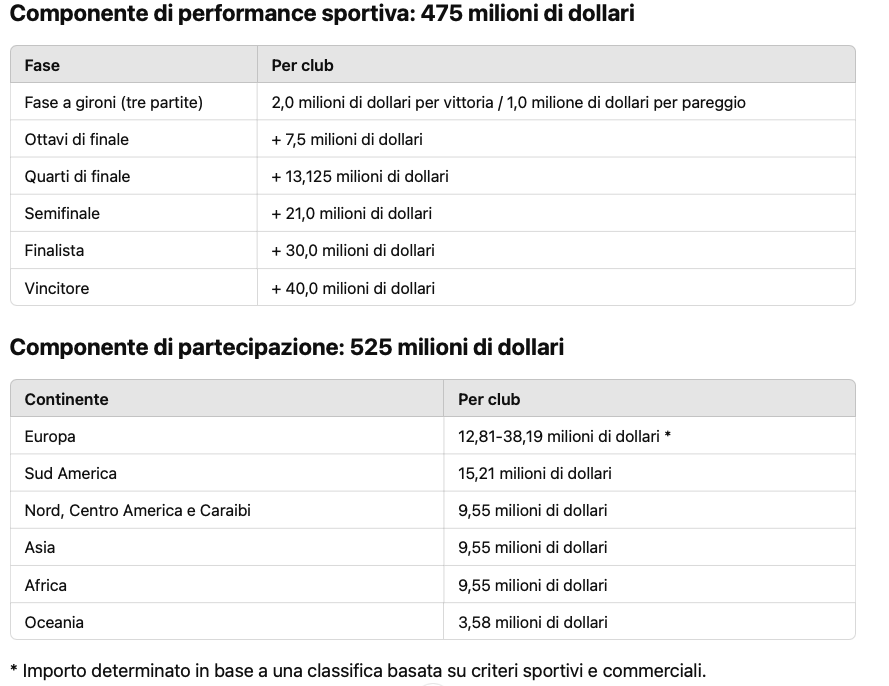Select the 'Vincitore' row label

(57, 288)
